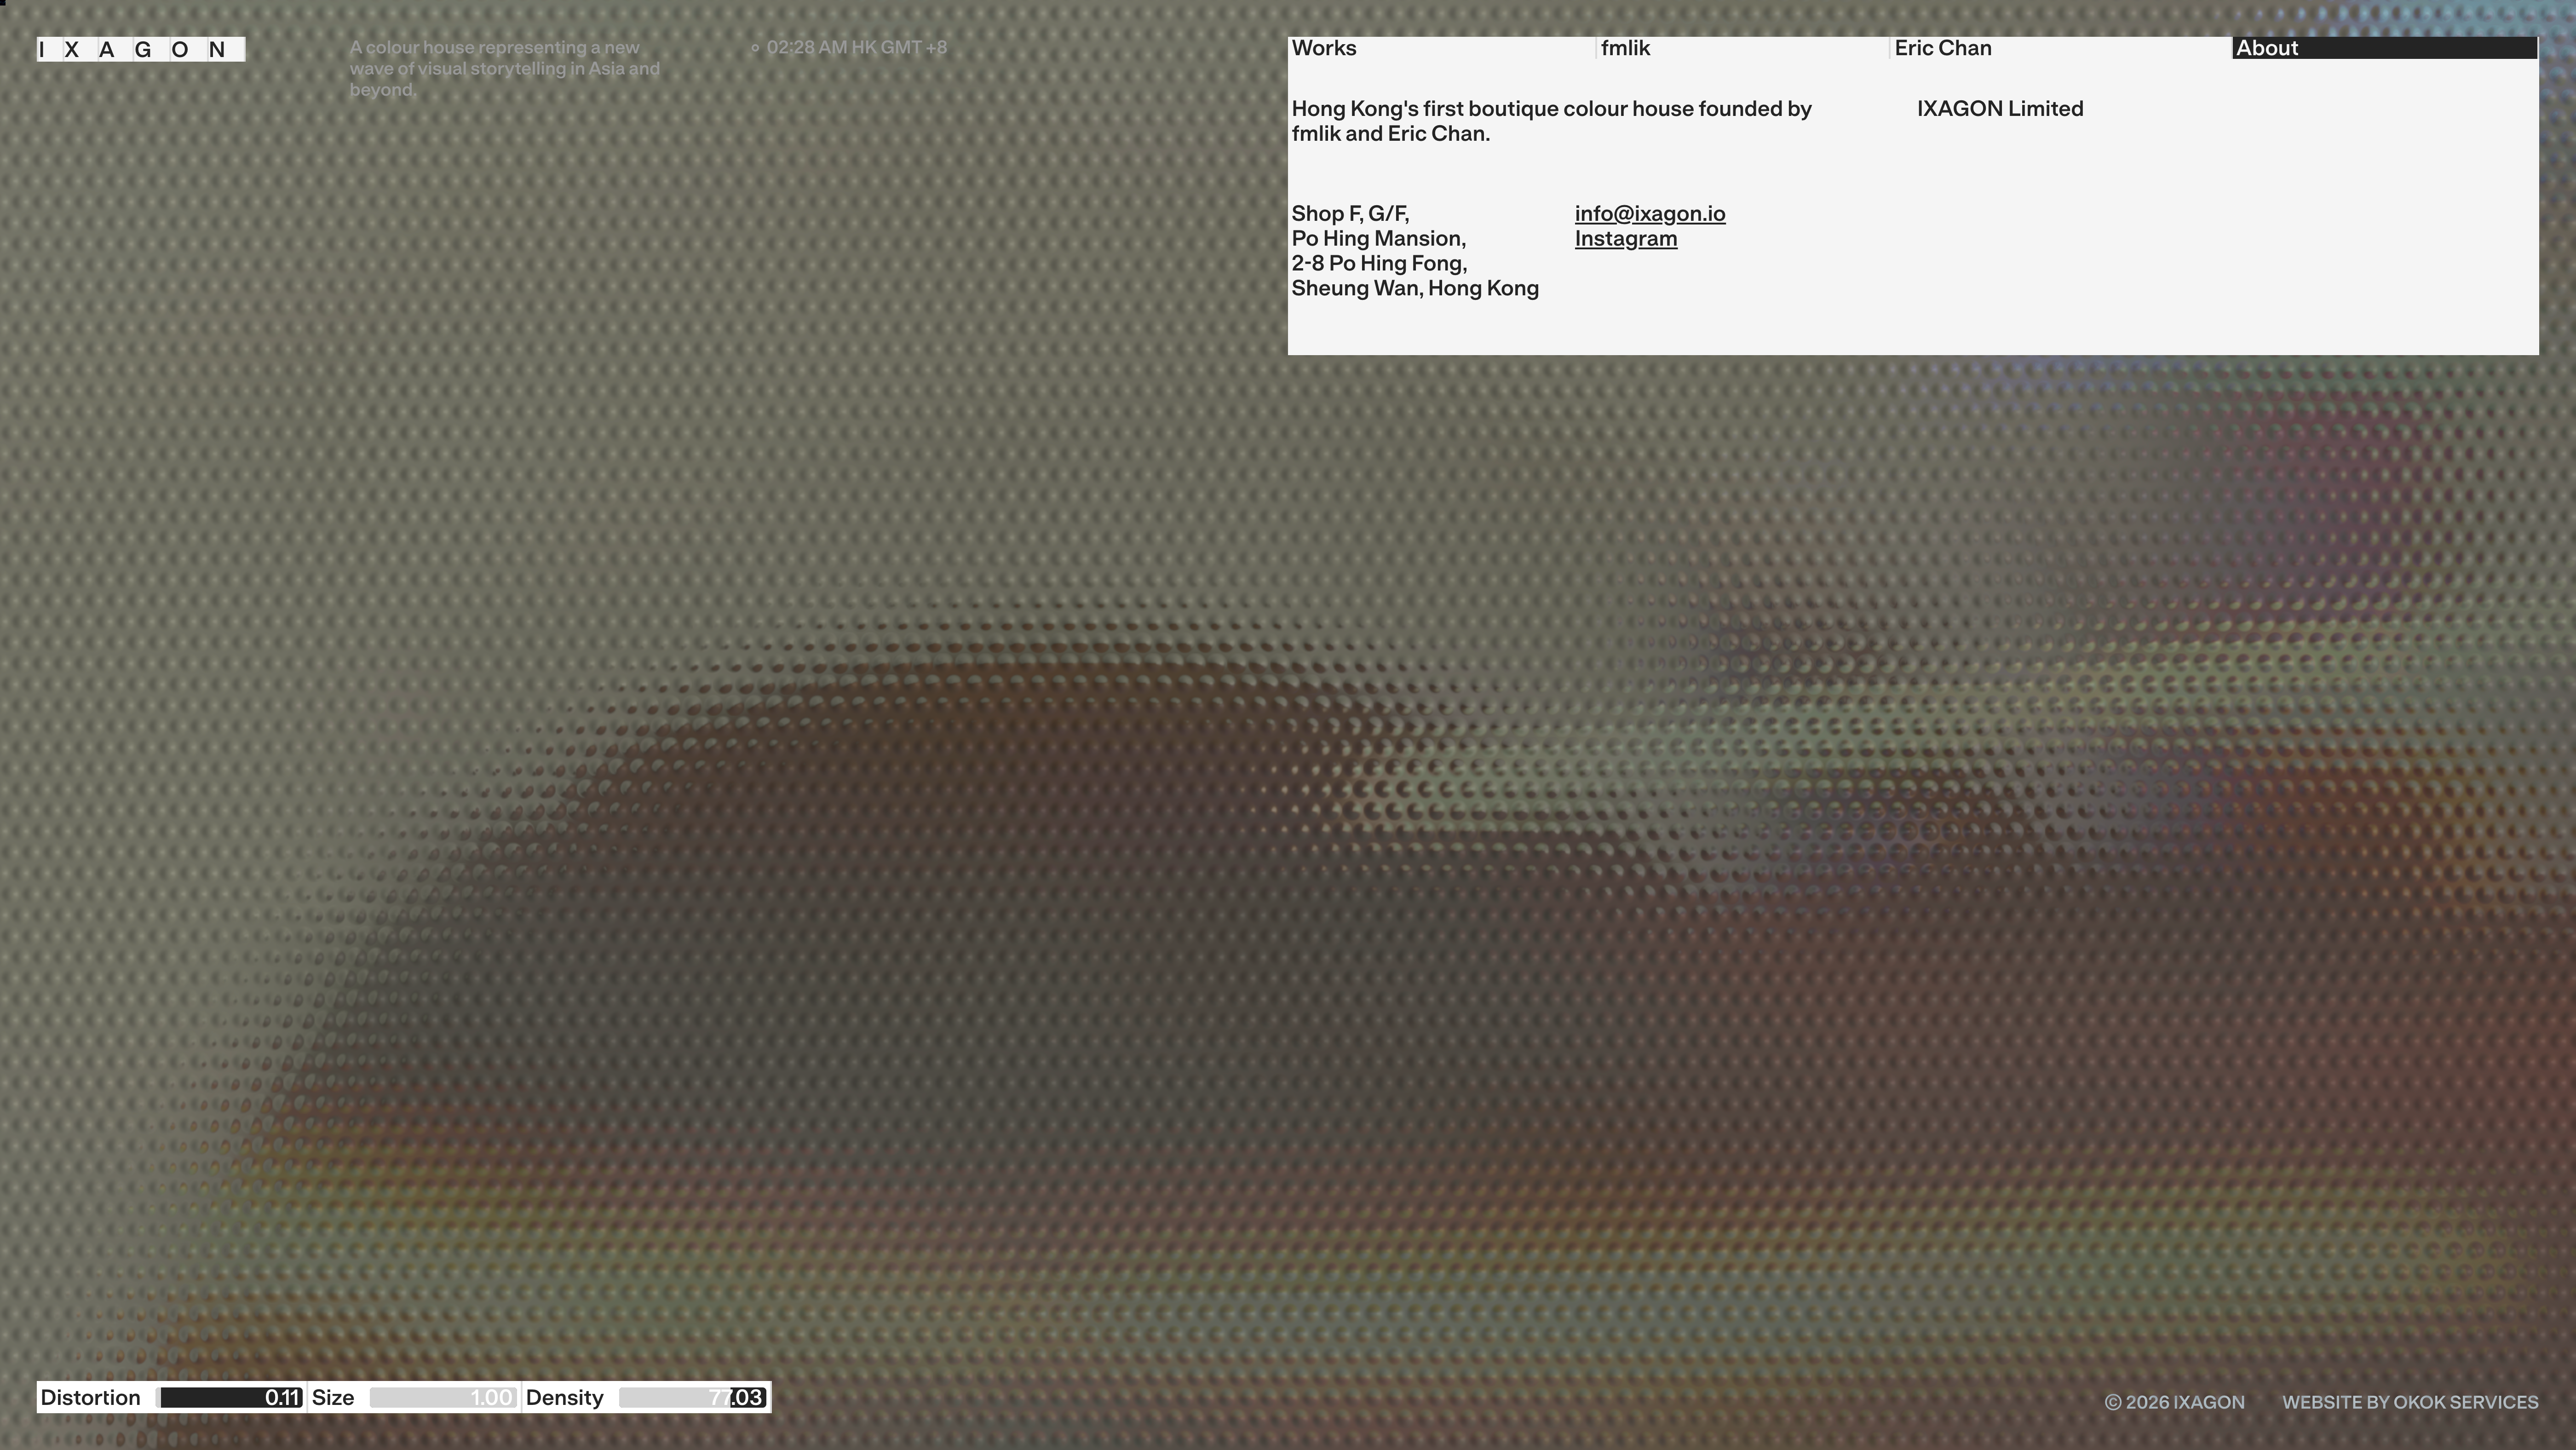This screenshot has width=2576, height=1450.
Task: Click the 02:28 AM HK GMT +8 clock text
Action: click(856, 47)
